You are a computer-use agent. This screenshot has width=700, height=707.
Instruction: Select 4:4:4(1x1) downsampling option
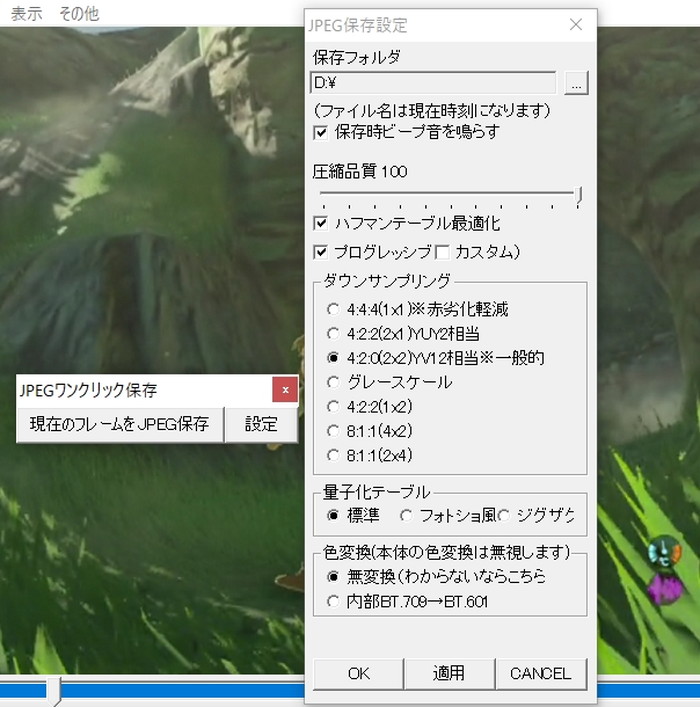point(417,309)
